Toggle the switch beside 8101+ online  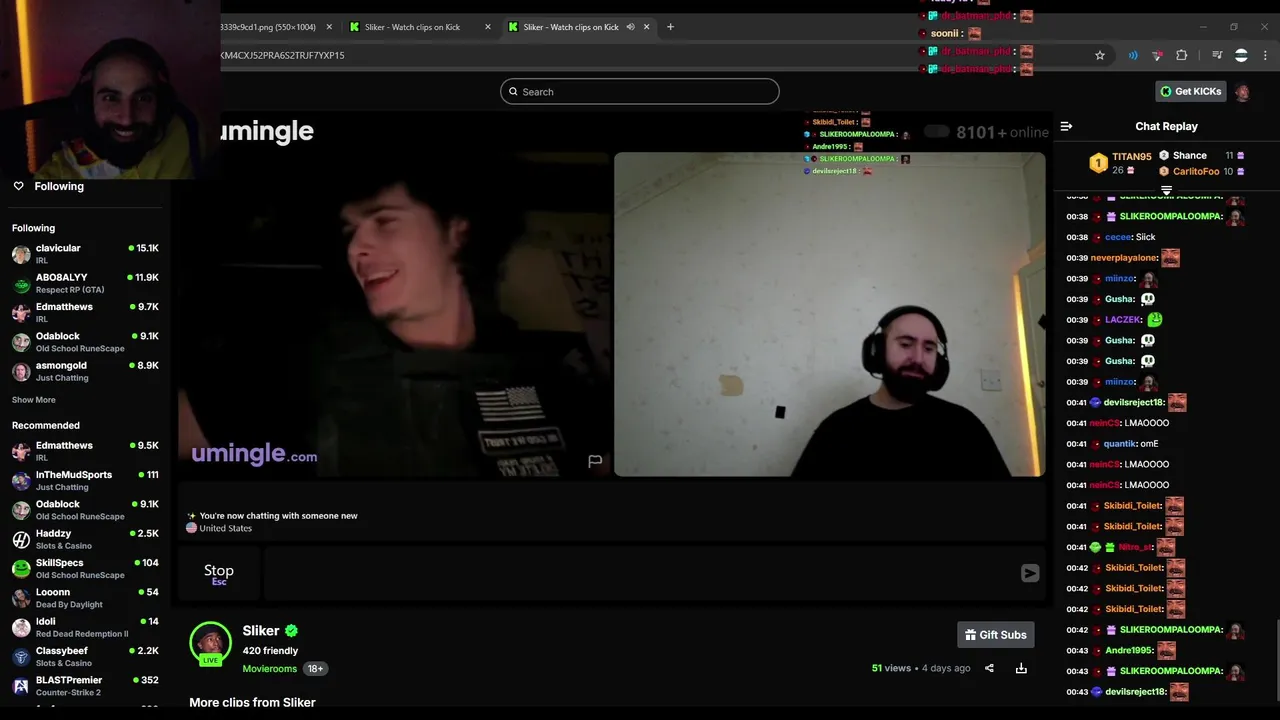pyautogui.click(x=937, y=131)
